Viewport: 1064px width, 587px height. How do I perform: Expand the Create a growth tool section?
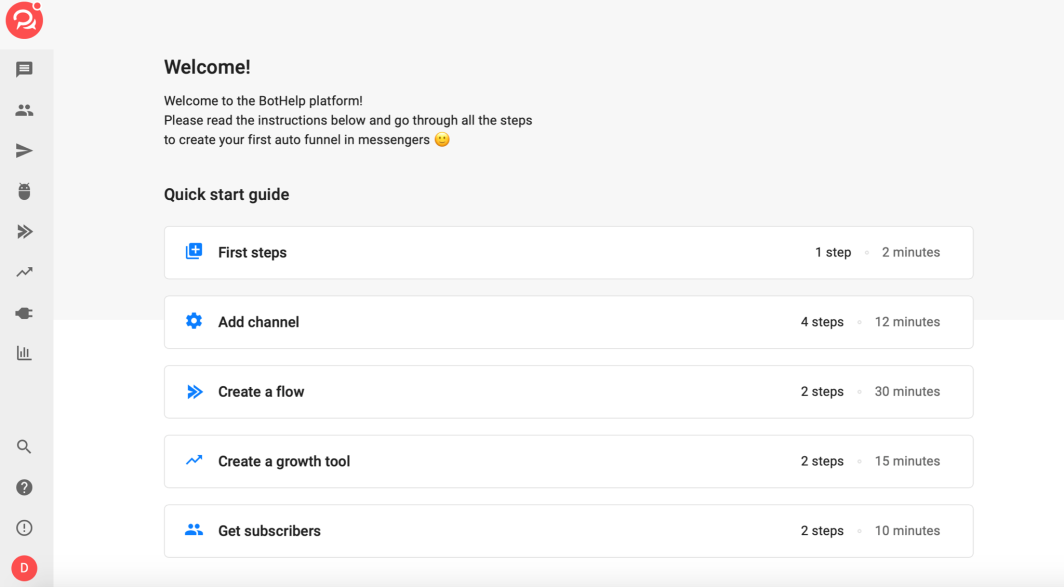(568, 461)
